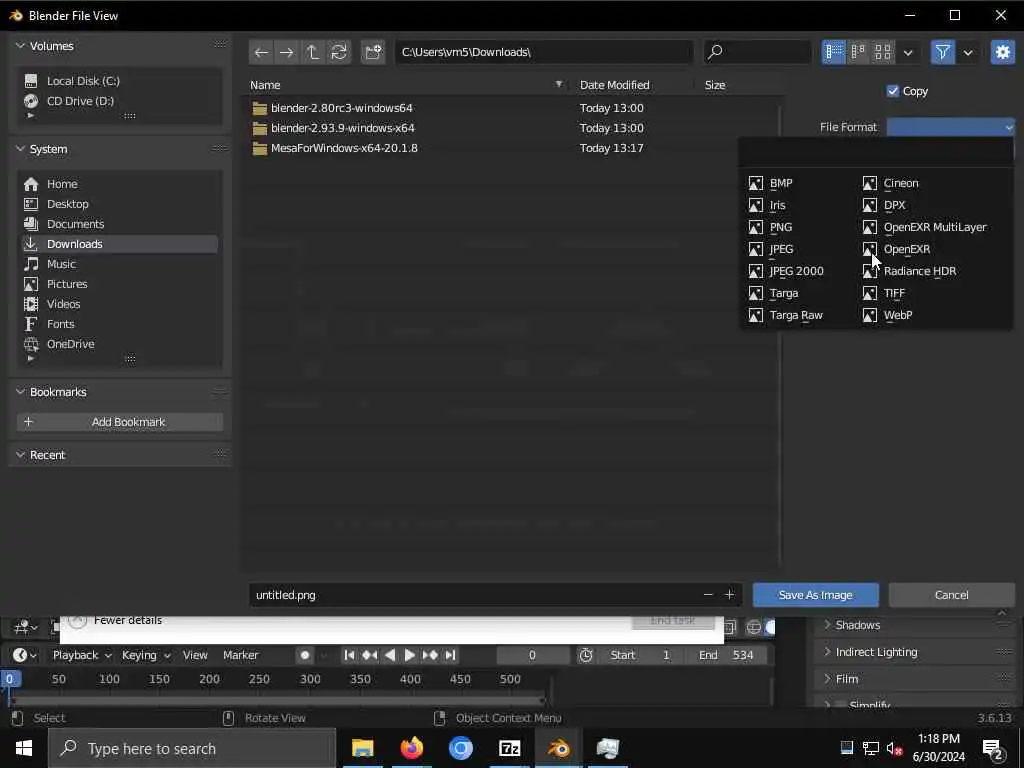Open 7-Zip from the taskbar
The image size is (1024, 768).
click(x=509, y=748)
